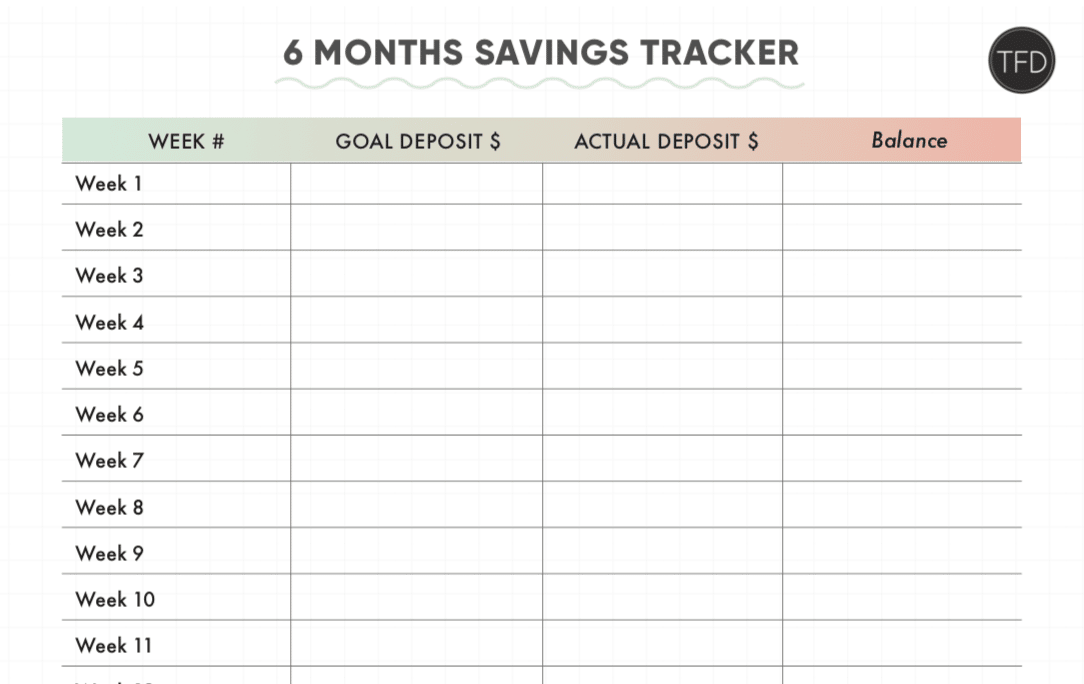Click the Week 3 balance cell

pyautogui.click(x=902, y=274)
